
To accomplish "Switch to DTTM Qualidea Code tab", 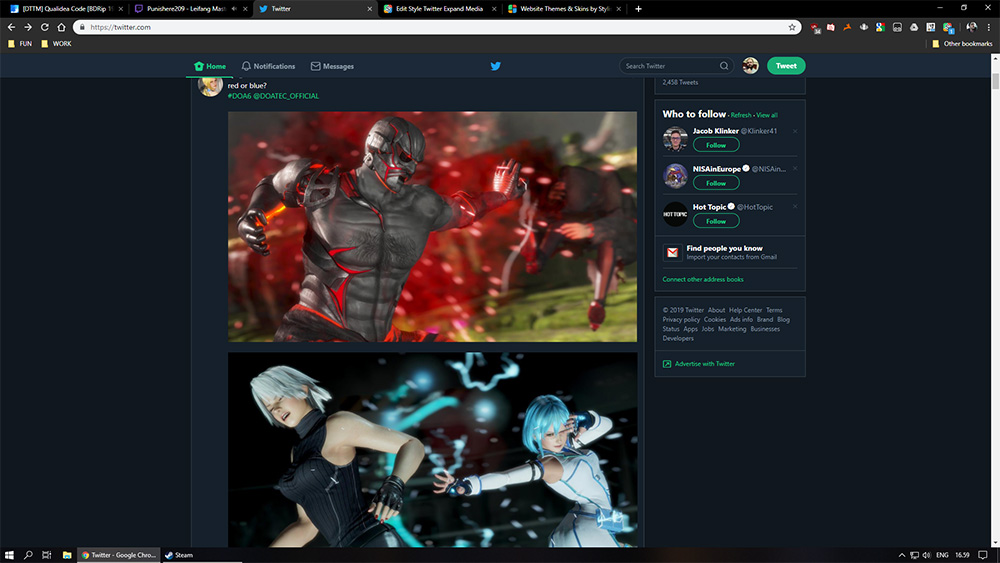I will point(66,9).
